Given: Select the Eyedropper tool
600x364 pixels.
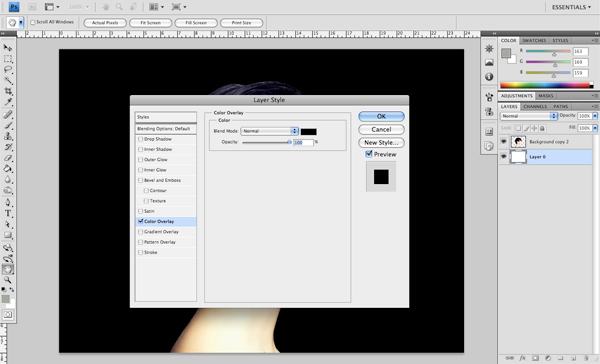Looking at the screenshot, I should tap(8, 102).
